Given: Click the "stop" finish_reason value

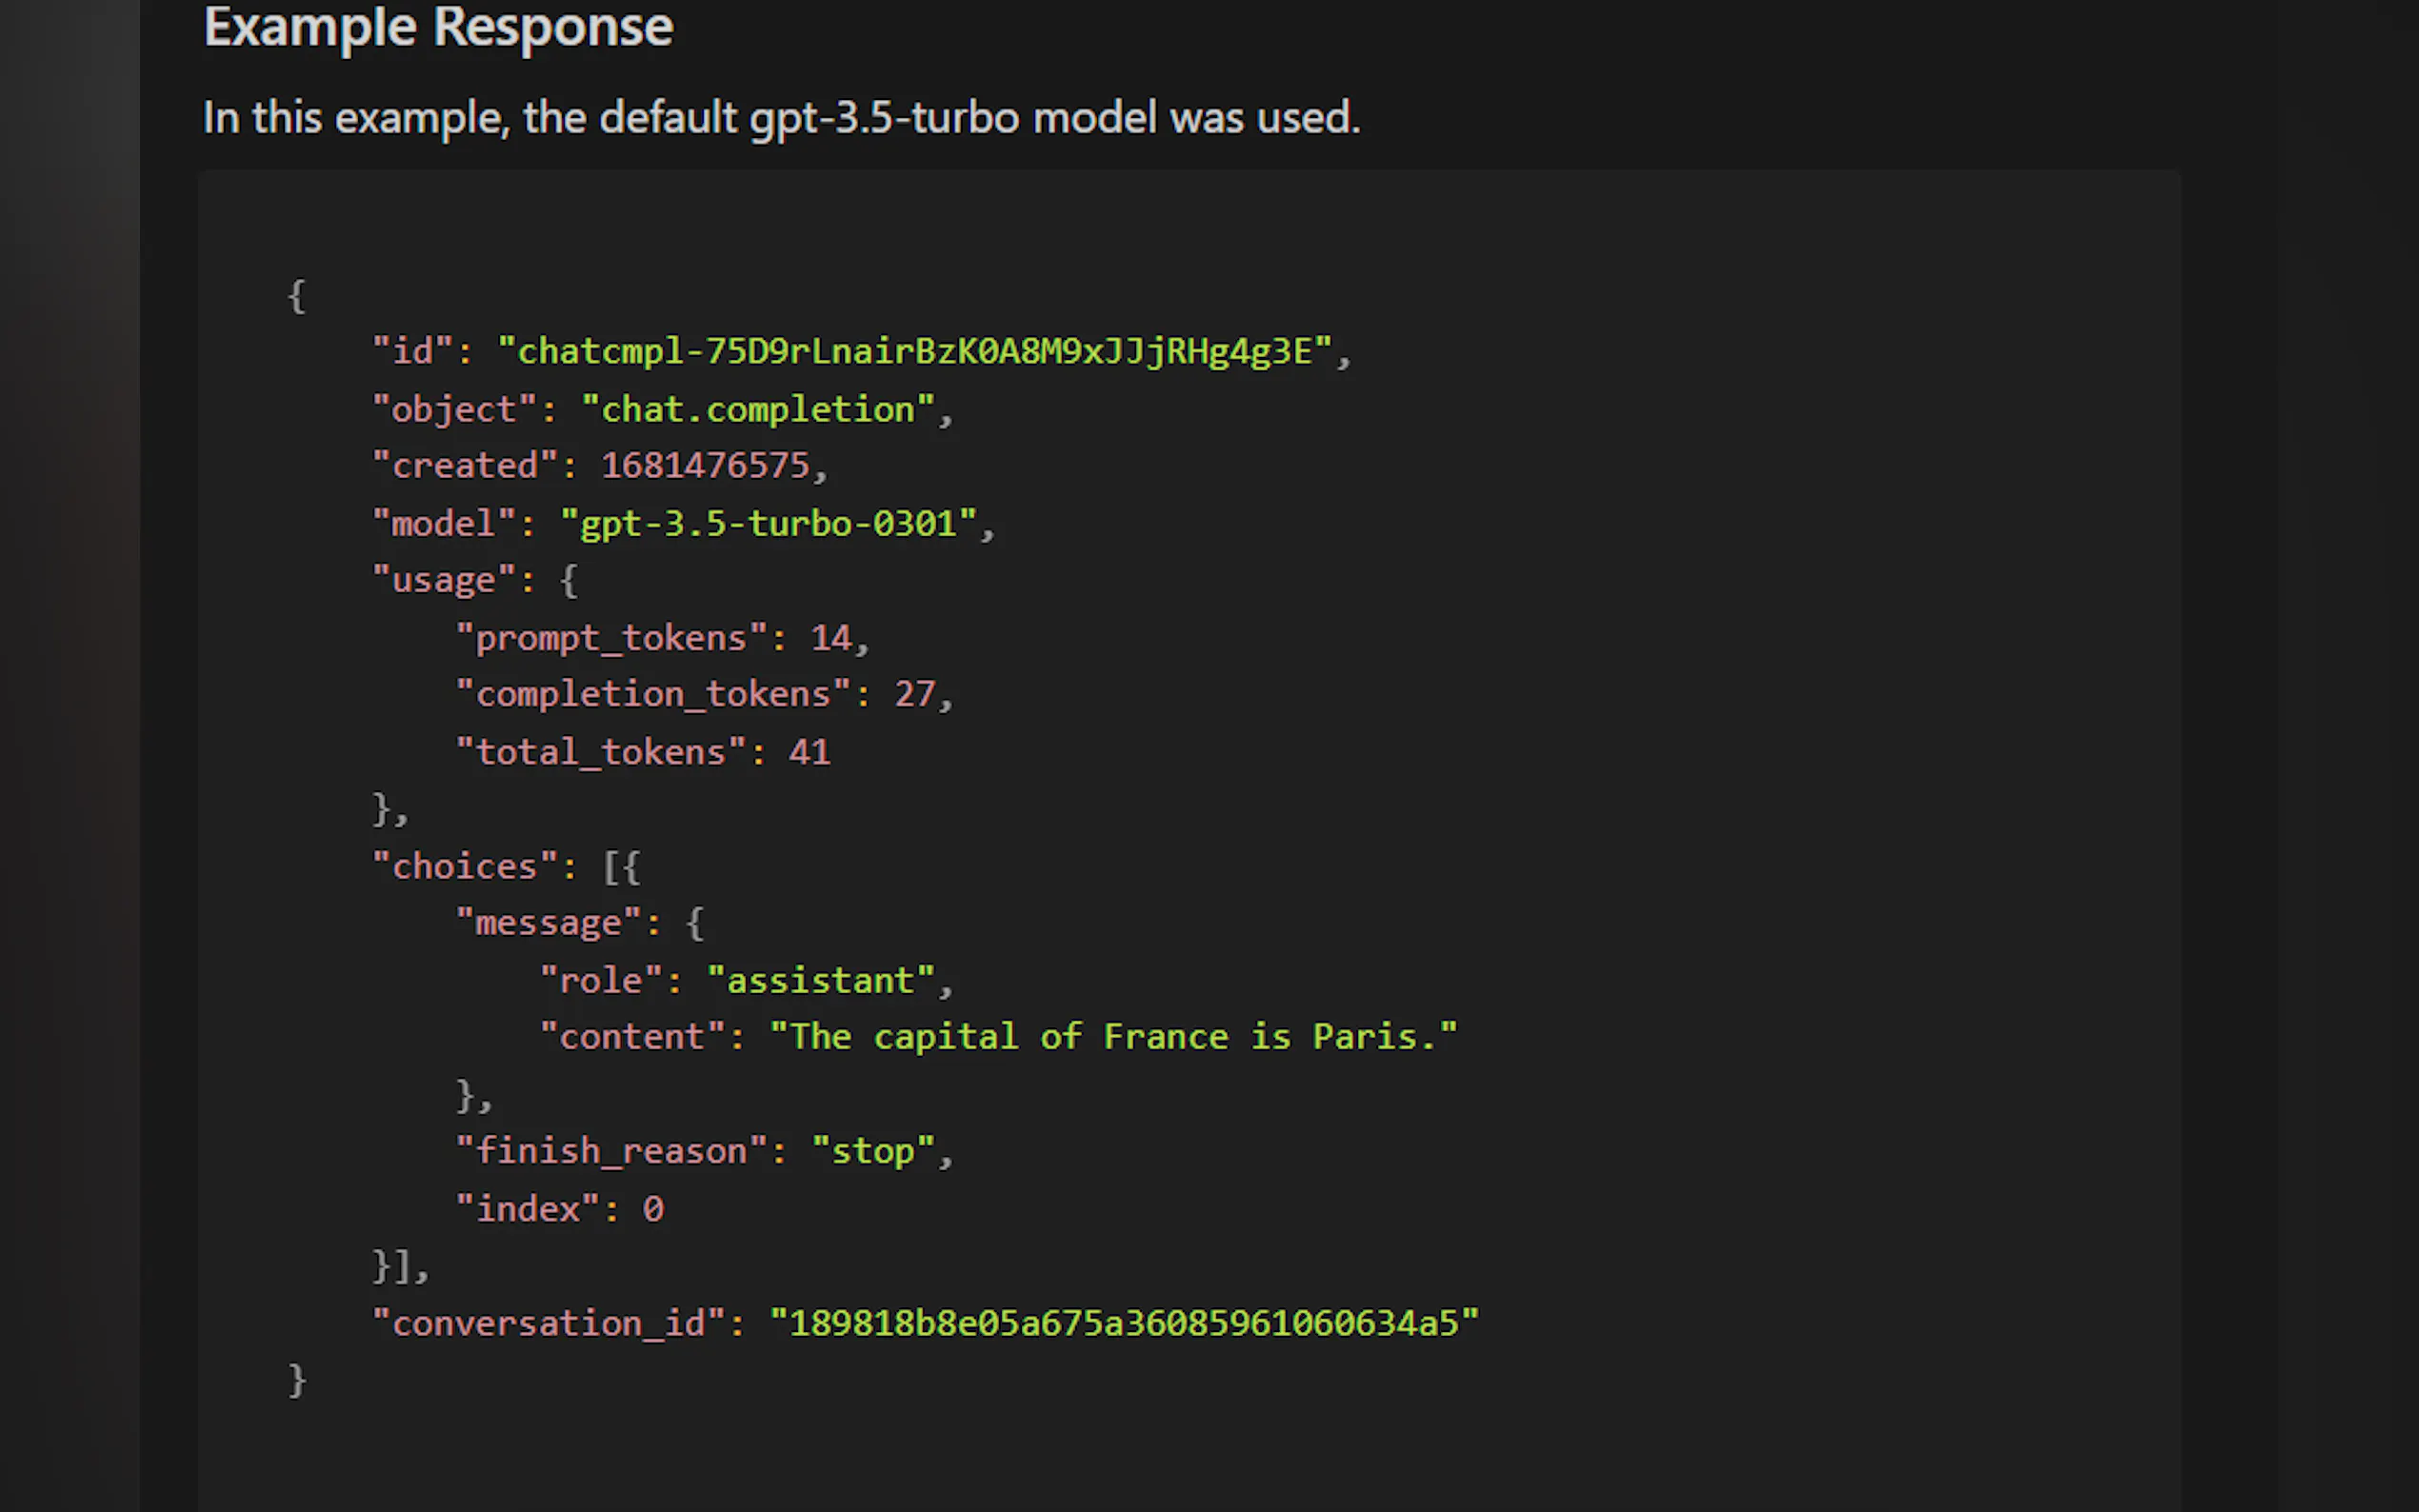Looking at the screenshot, I should tap(872, 1151).
